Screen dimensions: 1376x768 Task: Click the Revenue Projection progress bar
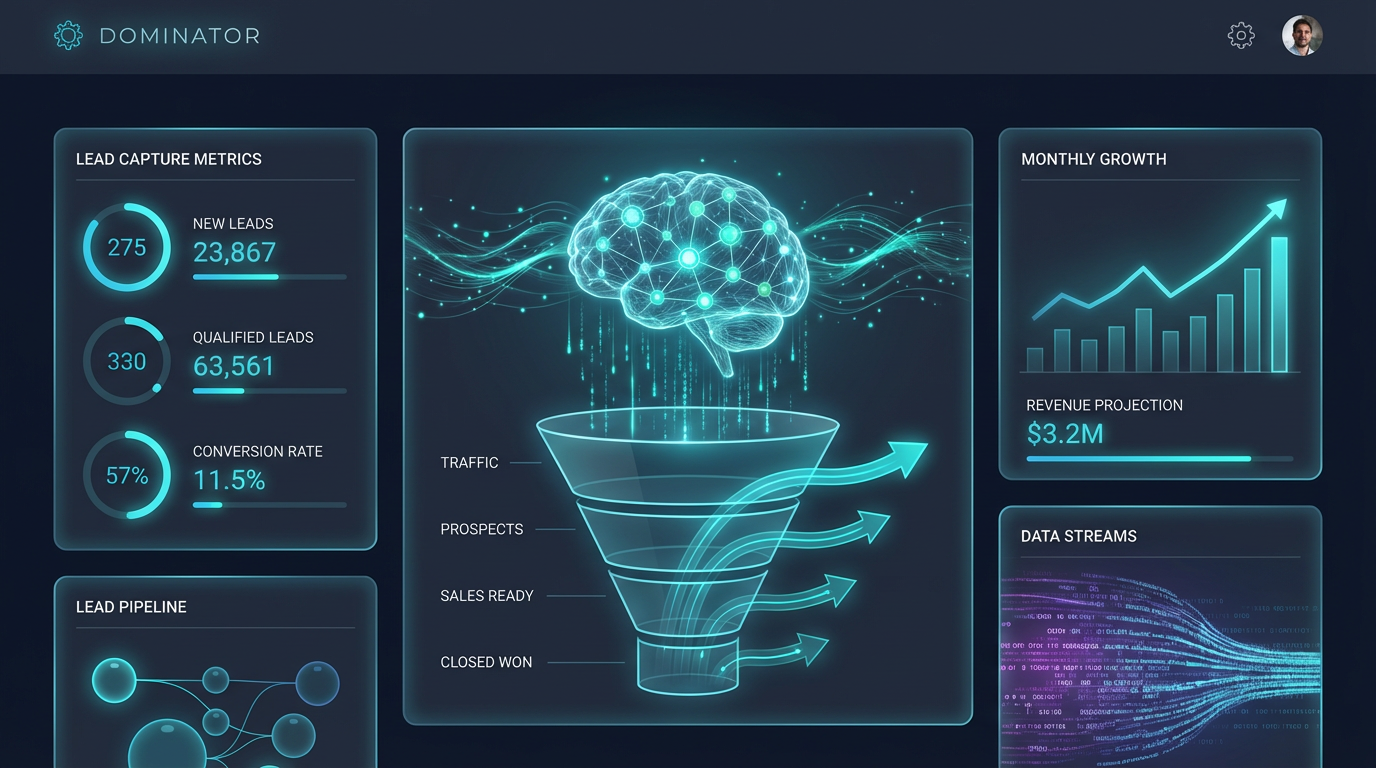click(x=1158, y=459)
